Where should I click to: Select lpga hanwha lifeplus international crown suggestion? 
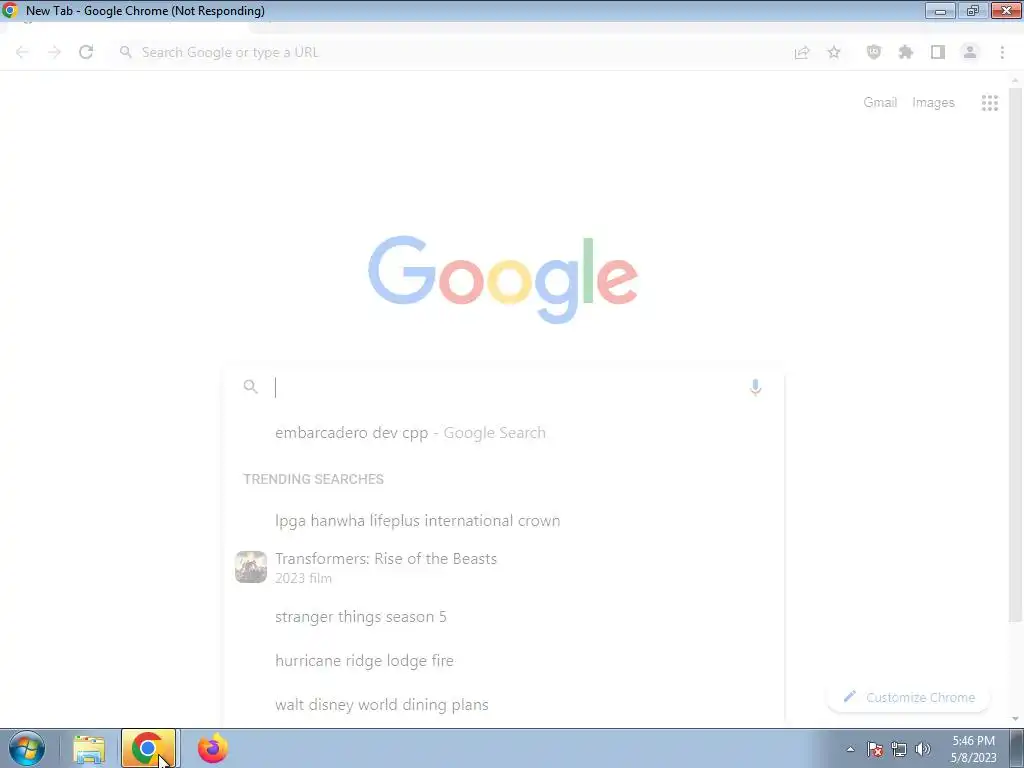click(x=503, y=521)
